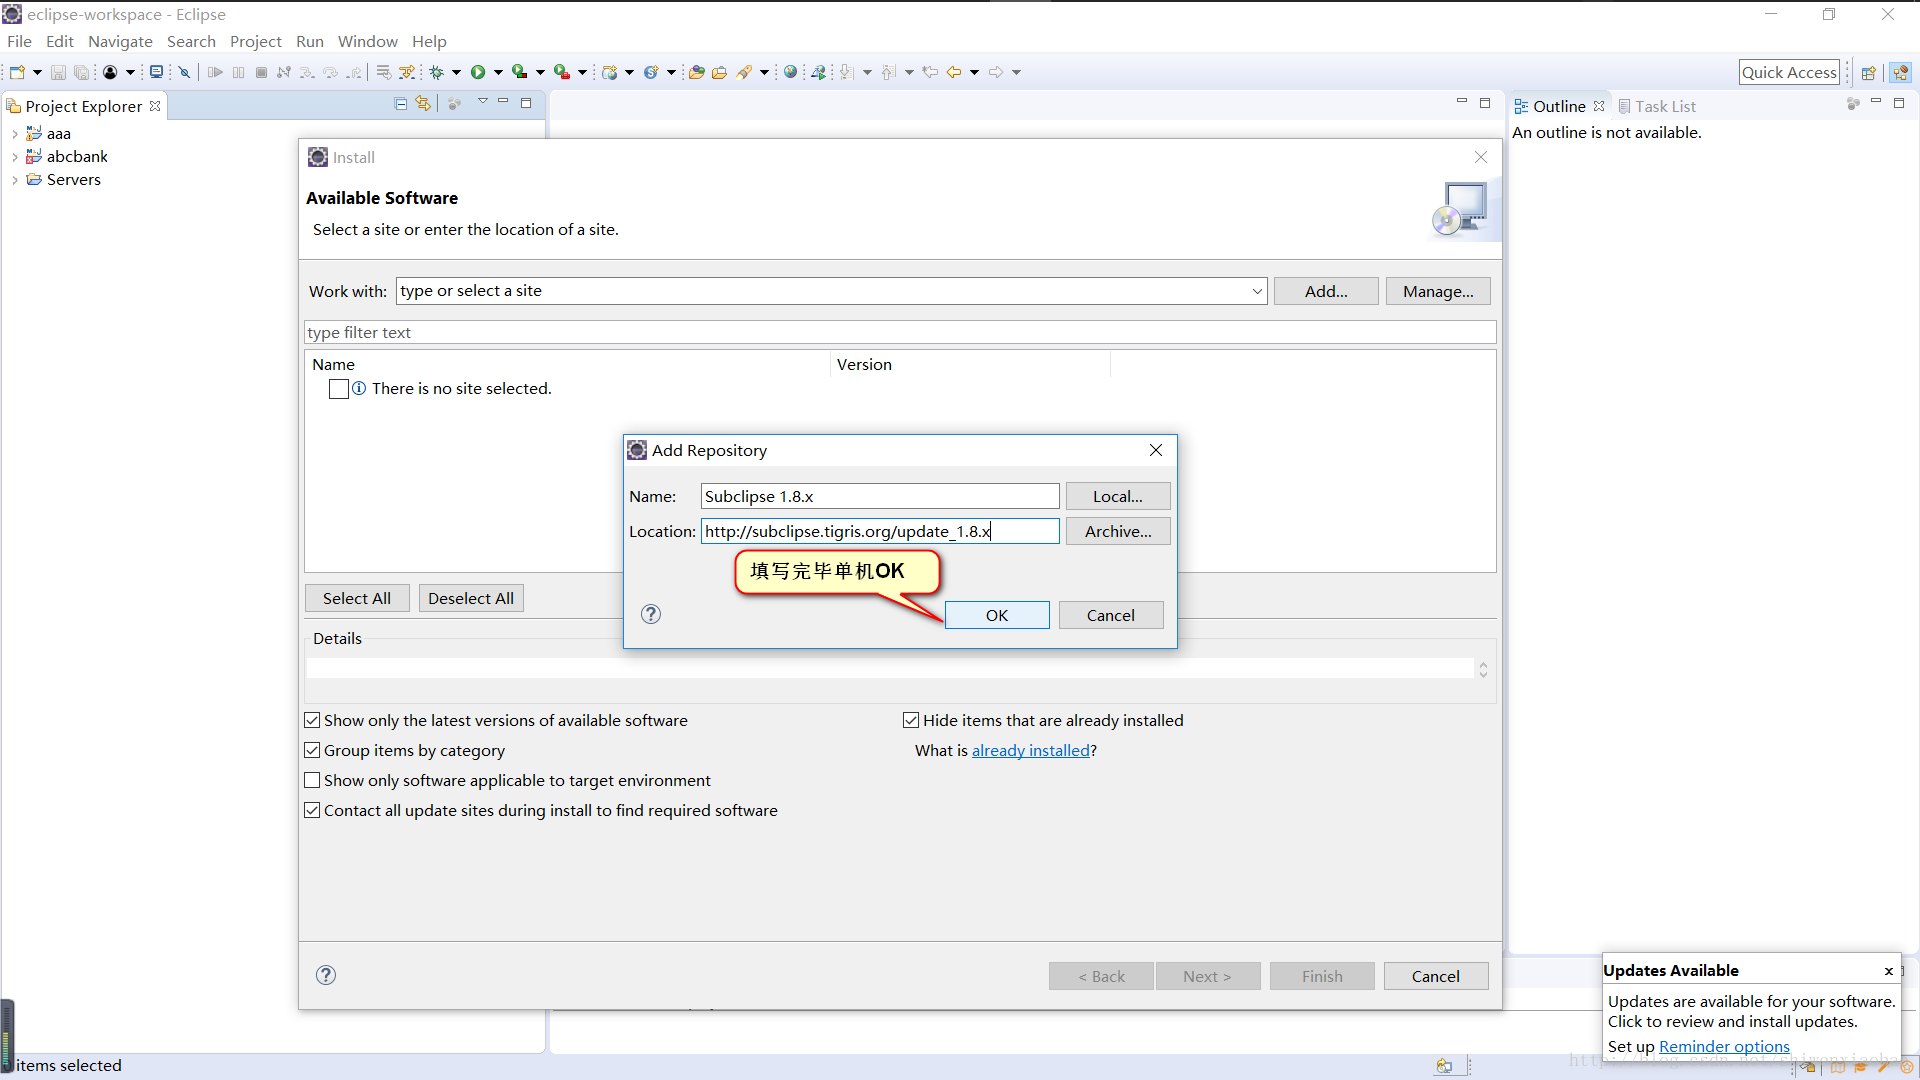Click the Location URL input field
1920x1080 pixels.
[880, 531]
